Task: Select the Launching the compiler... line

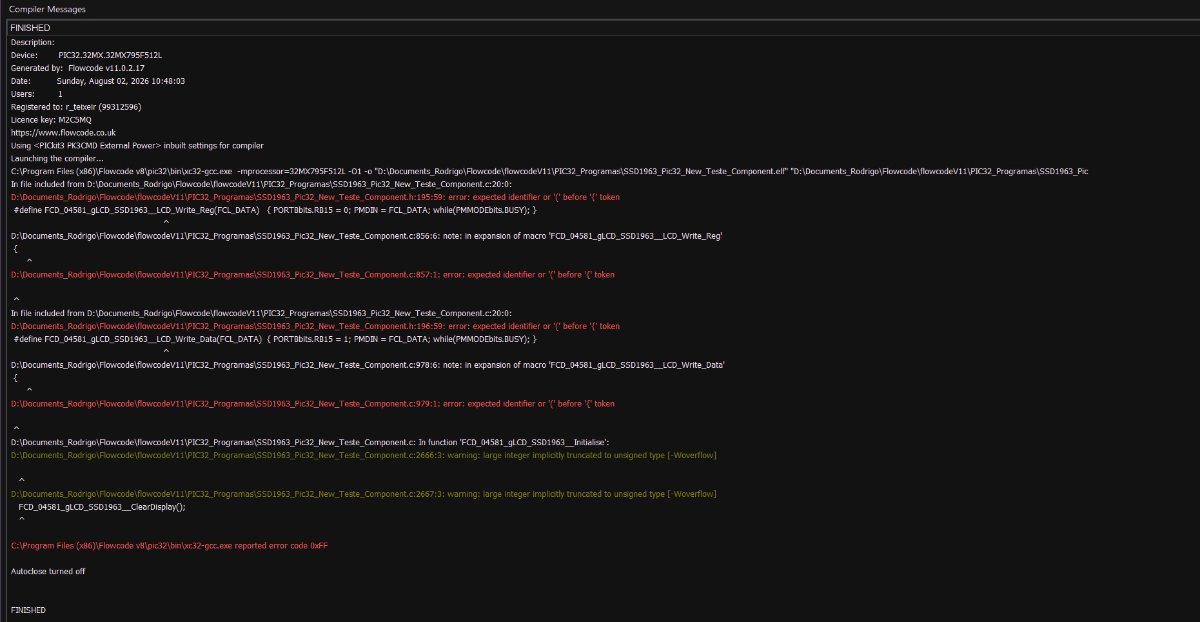Action: (x=56, y=158)
